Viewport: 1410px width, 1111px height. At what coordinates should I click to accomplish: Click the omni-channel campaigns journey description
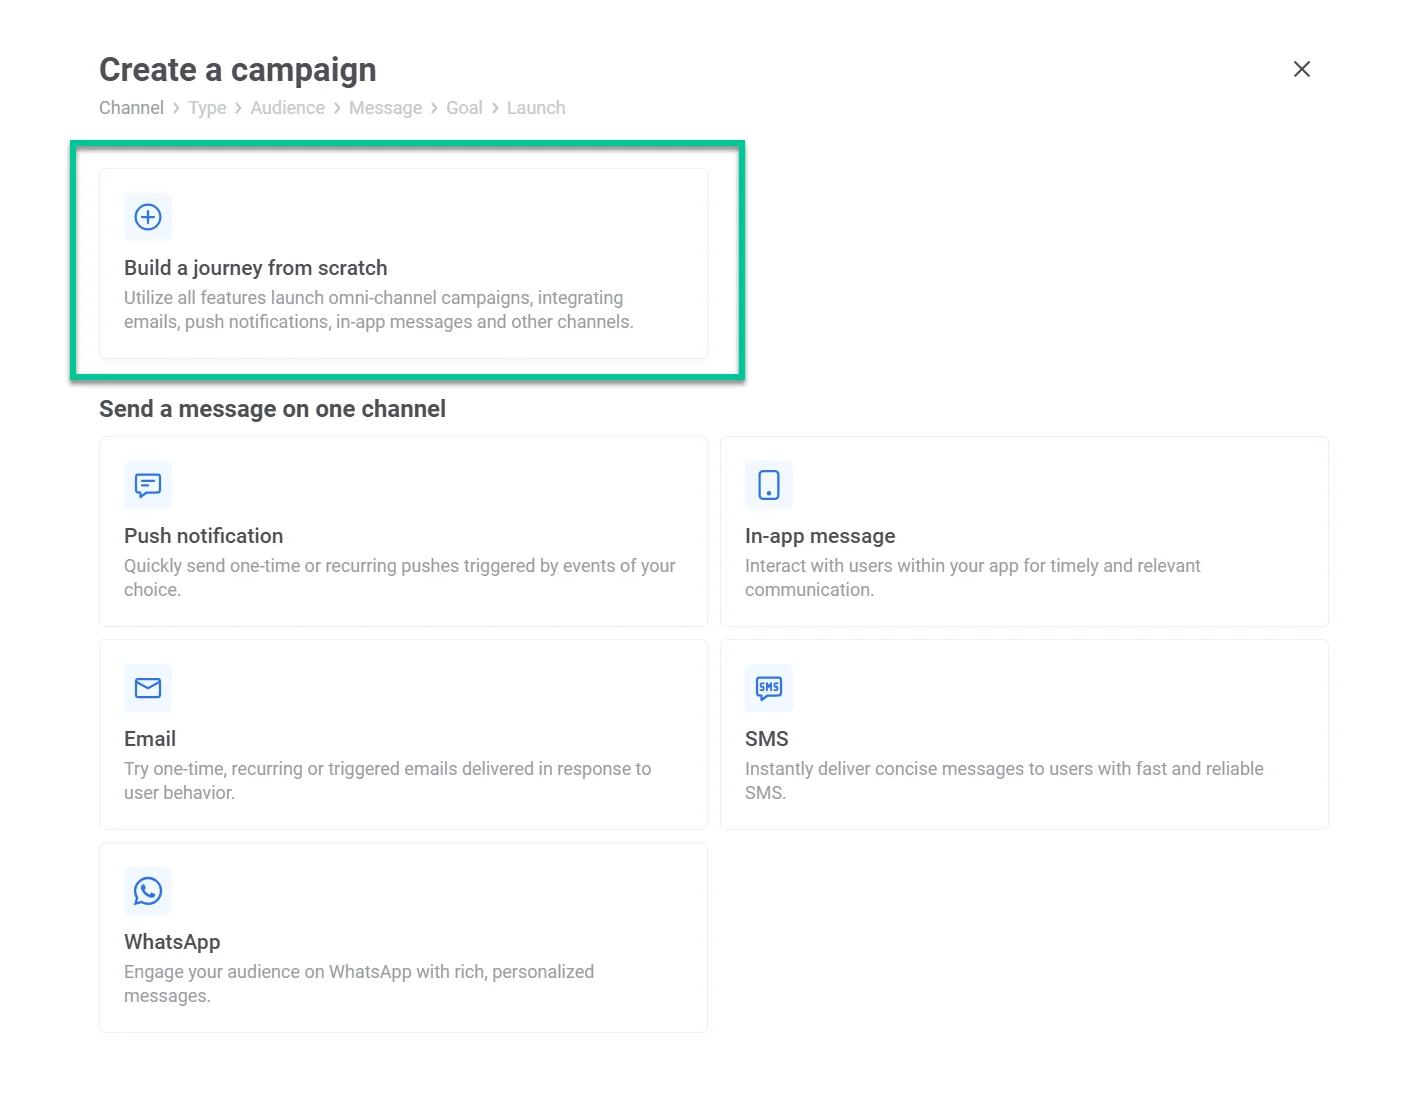pos(378,310)
